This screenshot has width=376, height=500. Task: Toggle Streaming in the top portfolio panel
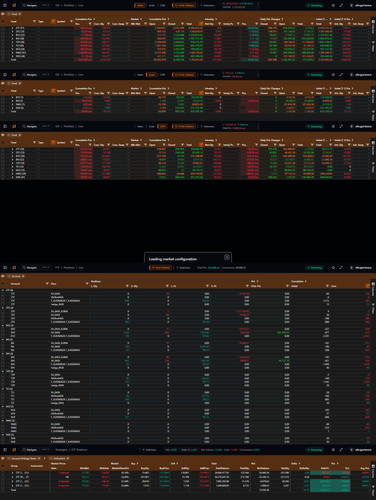coord(314,5)
